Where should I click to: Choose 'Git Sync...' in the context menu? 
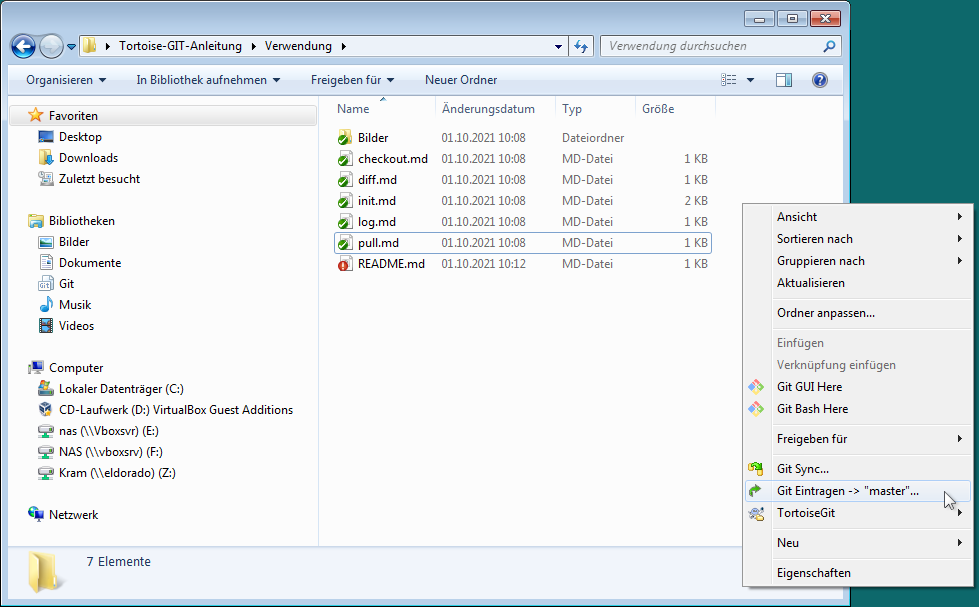click(858, 469)
